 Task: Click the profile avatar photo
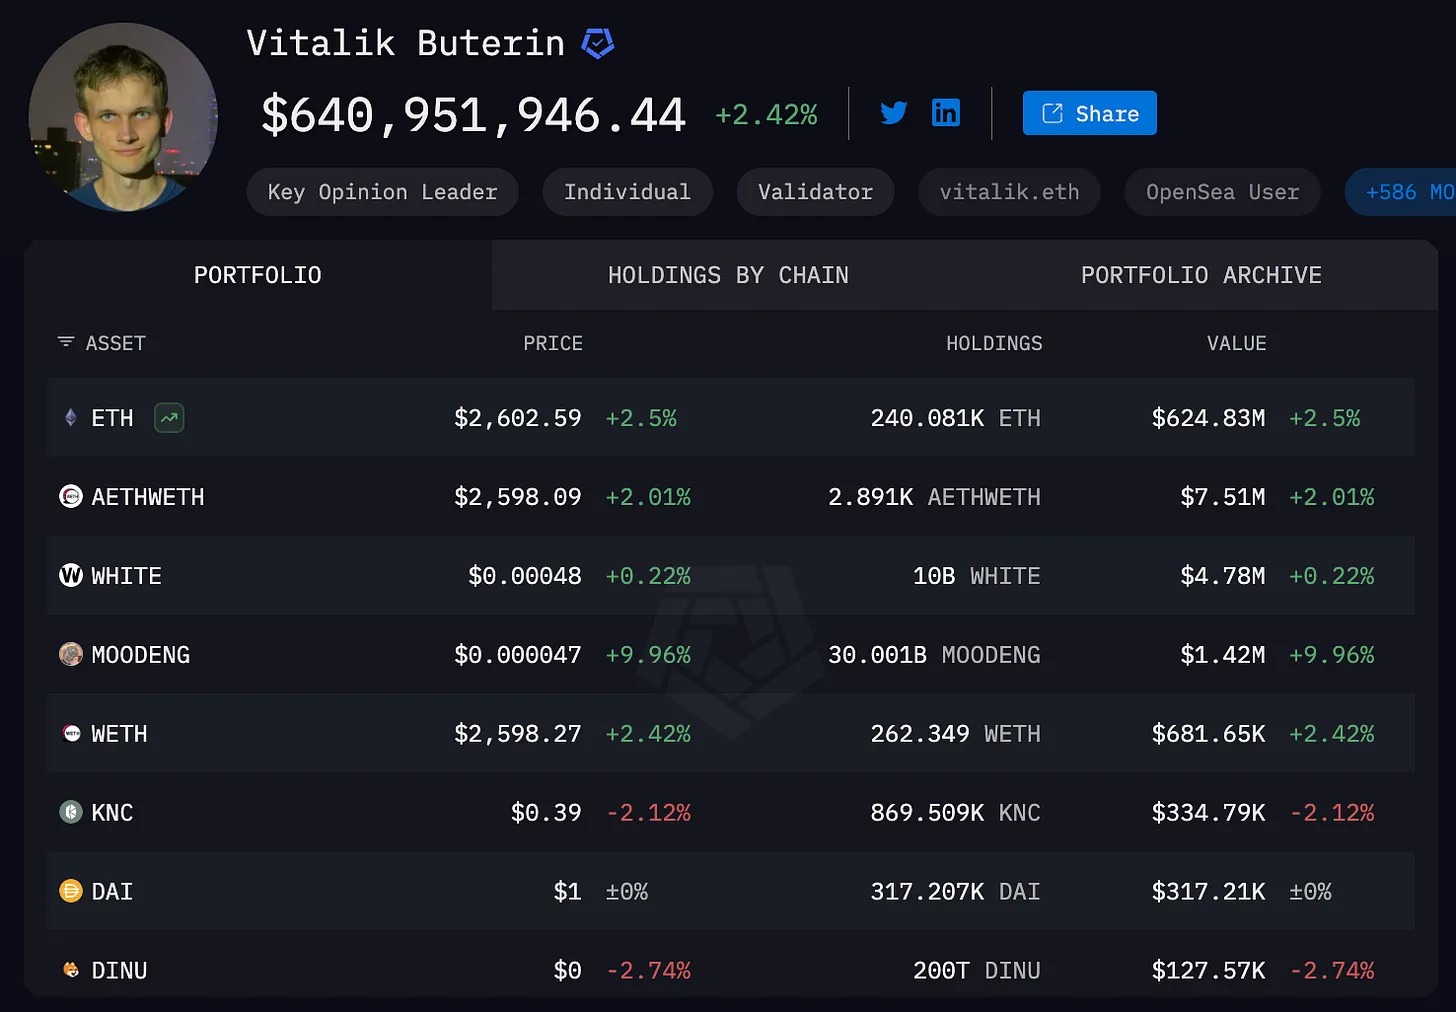click(123, 117)
